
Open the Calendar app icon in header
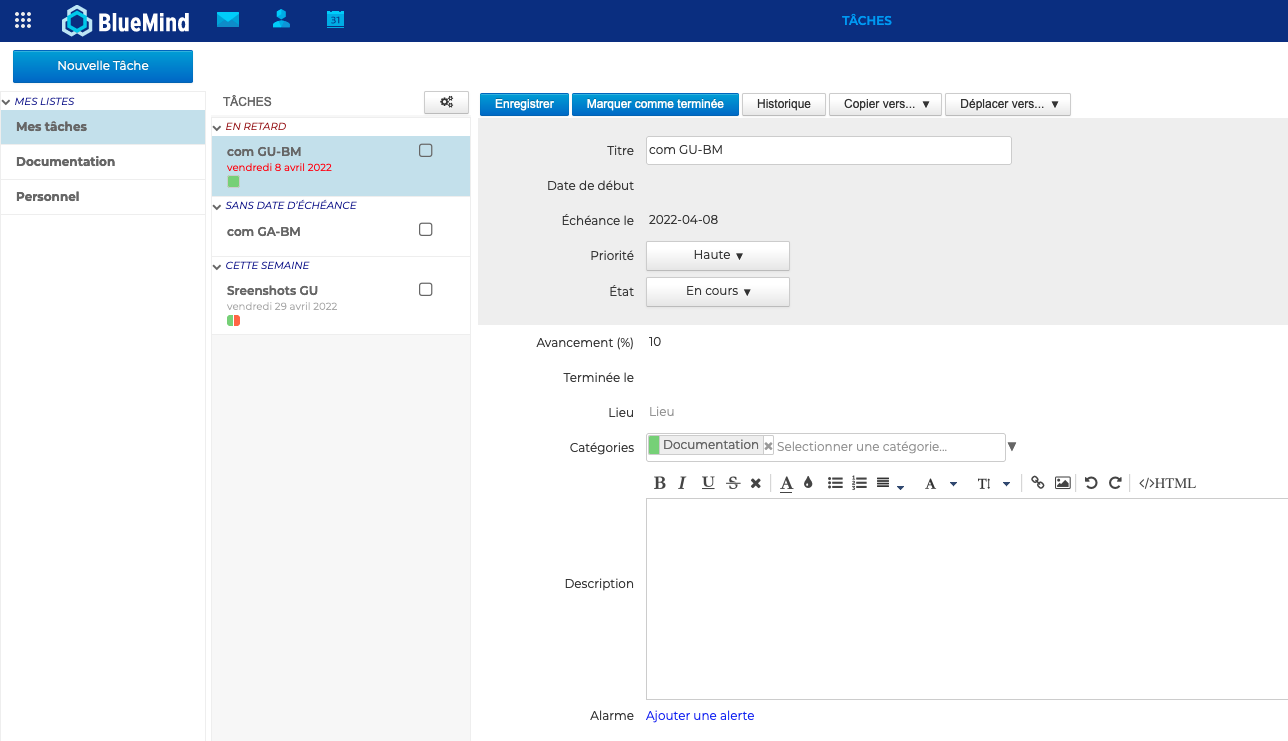coord(335,19)
